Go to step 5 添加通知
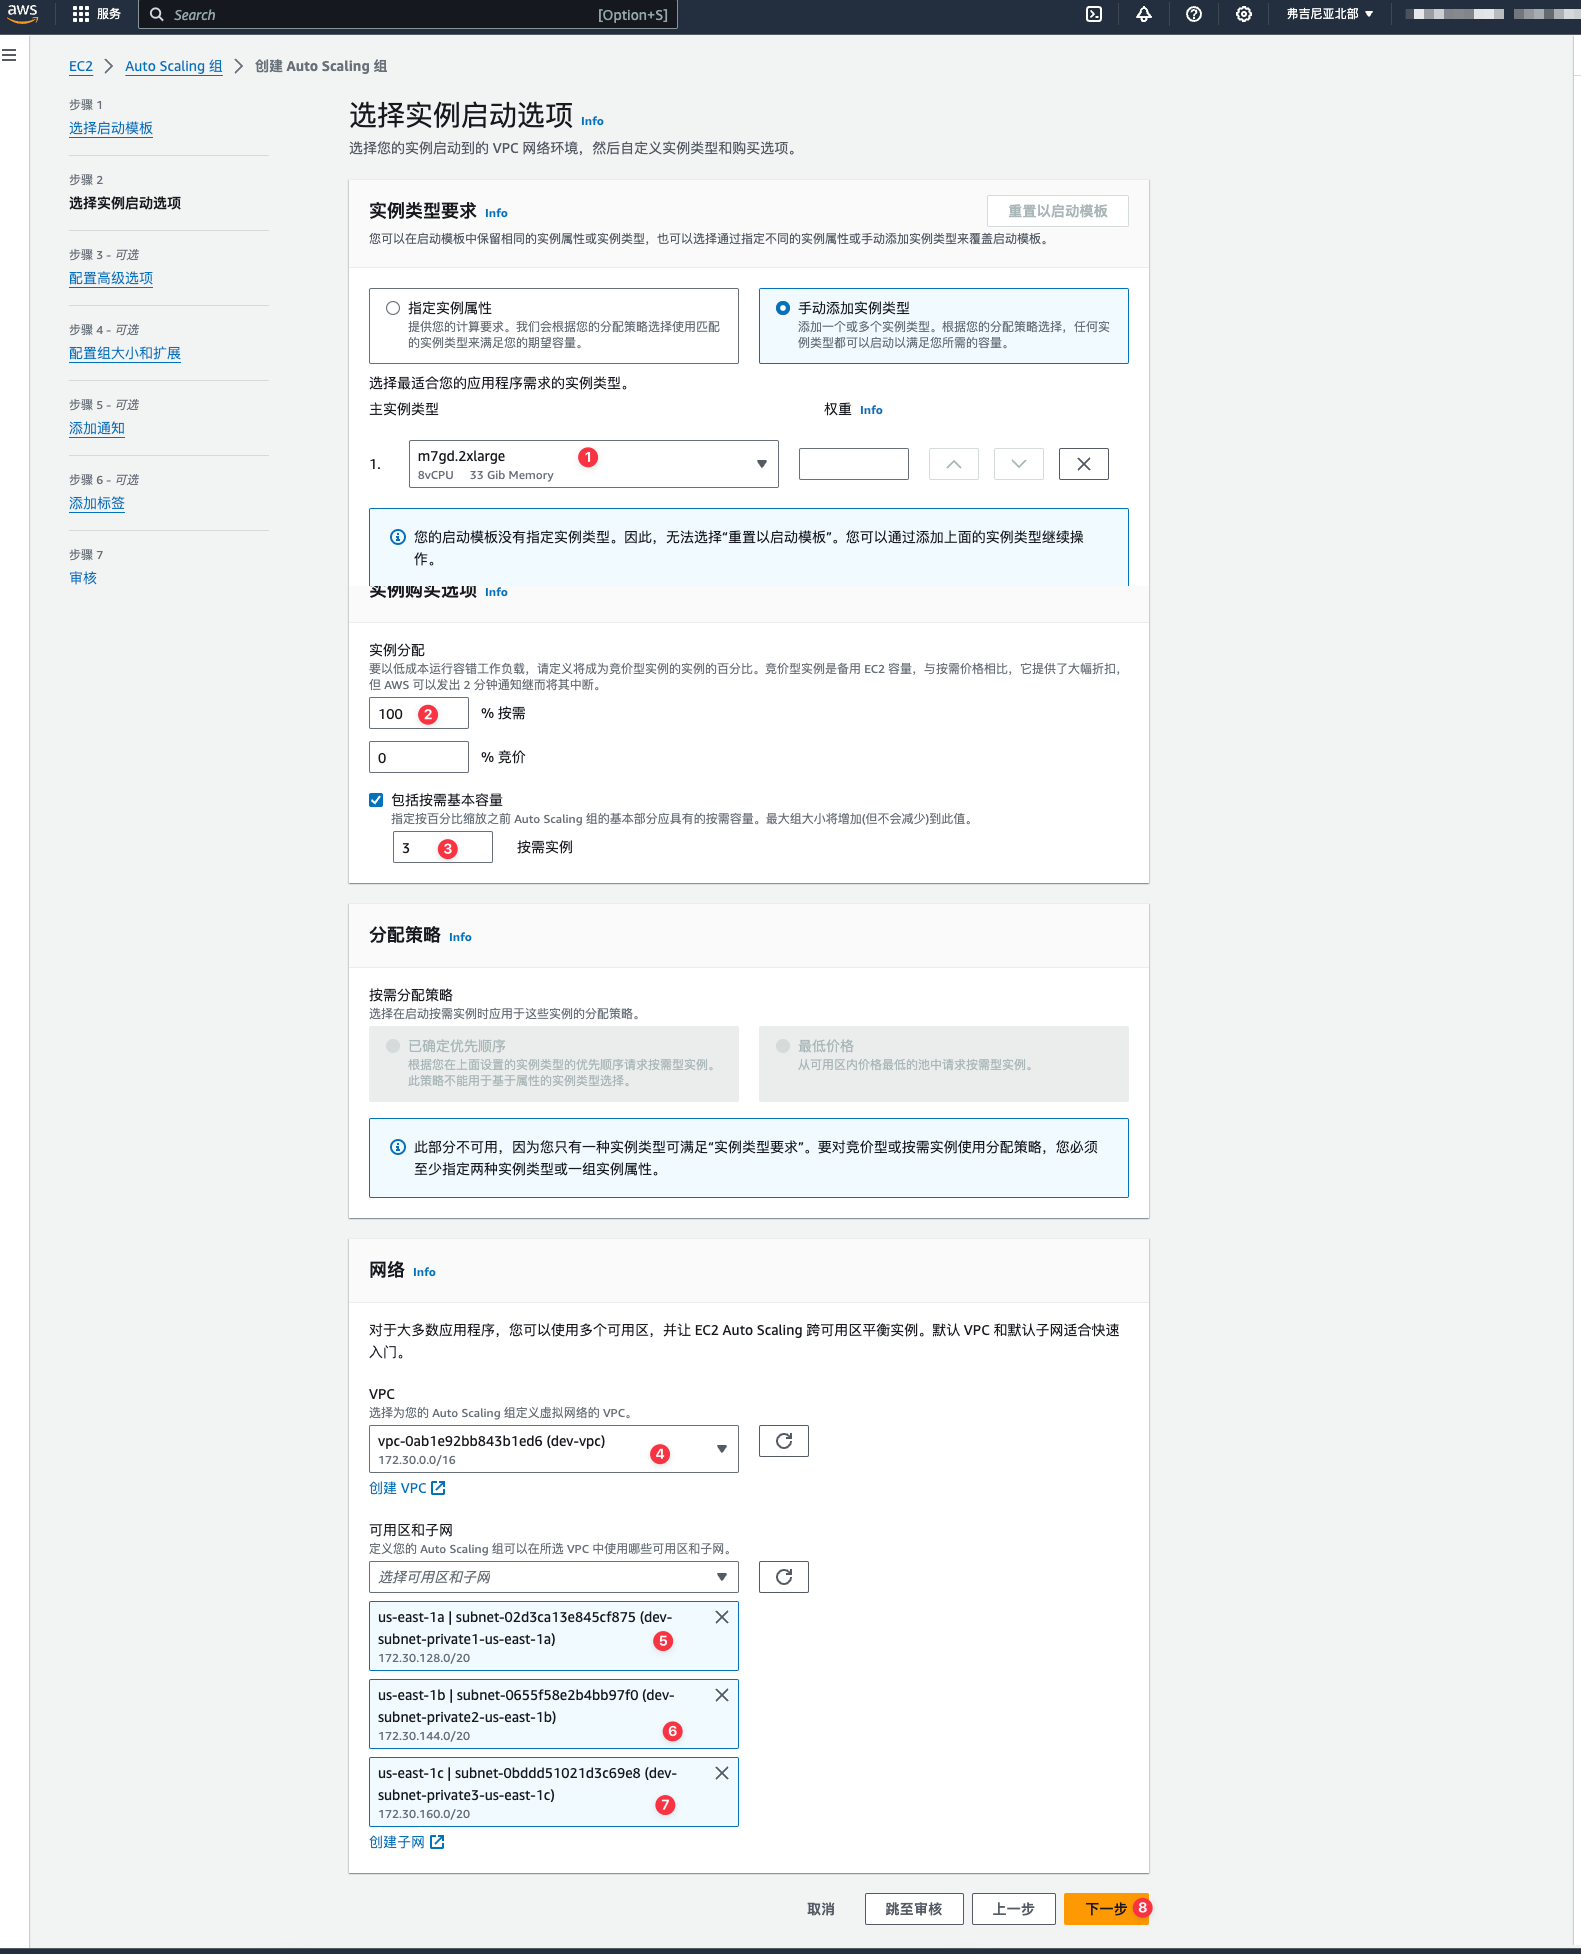 pyautogui.click(x=97, y=428)
